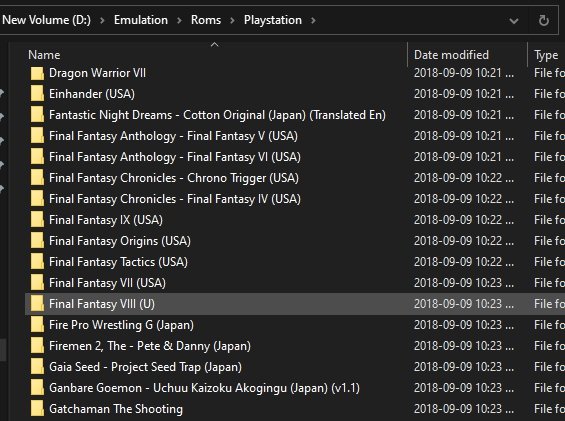The image size is (565, 421).
Task: Click the address bar empty input area
Action: click(411, 21)
